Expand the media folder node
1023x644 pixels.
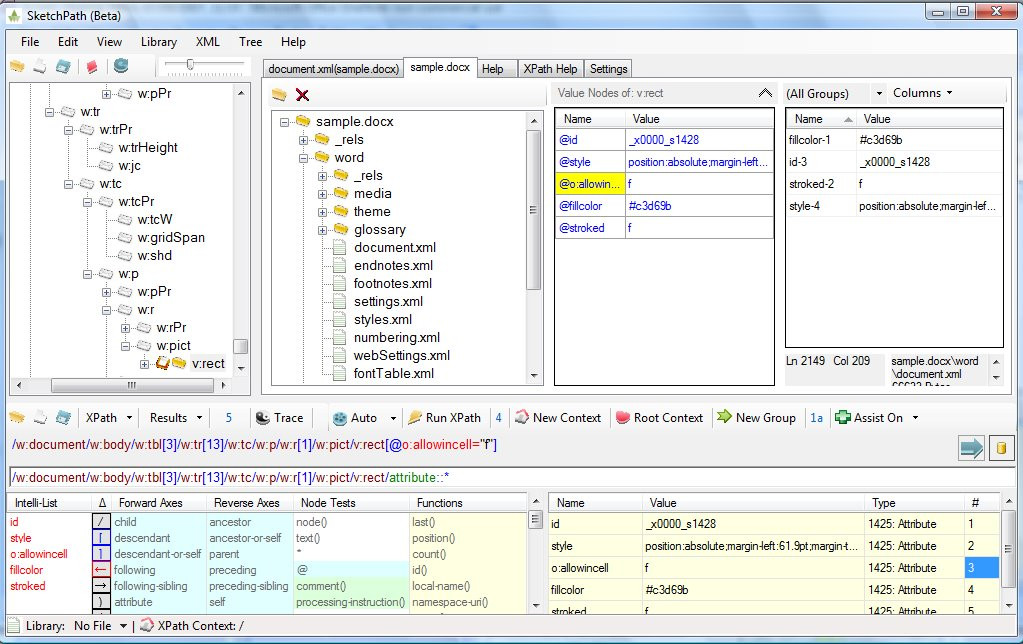[323, 194]
